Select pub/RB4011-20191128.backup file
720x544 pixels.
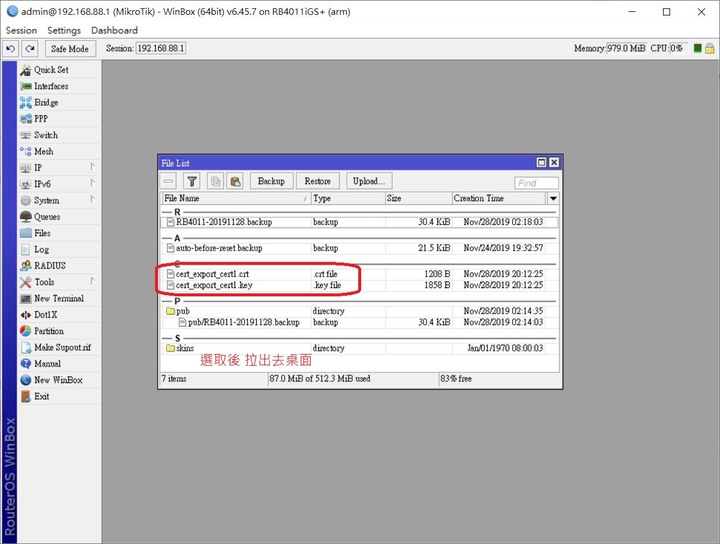pos(359,322)
